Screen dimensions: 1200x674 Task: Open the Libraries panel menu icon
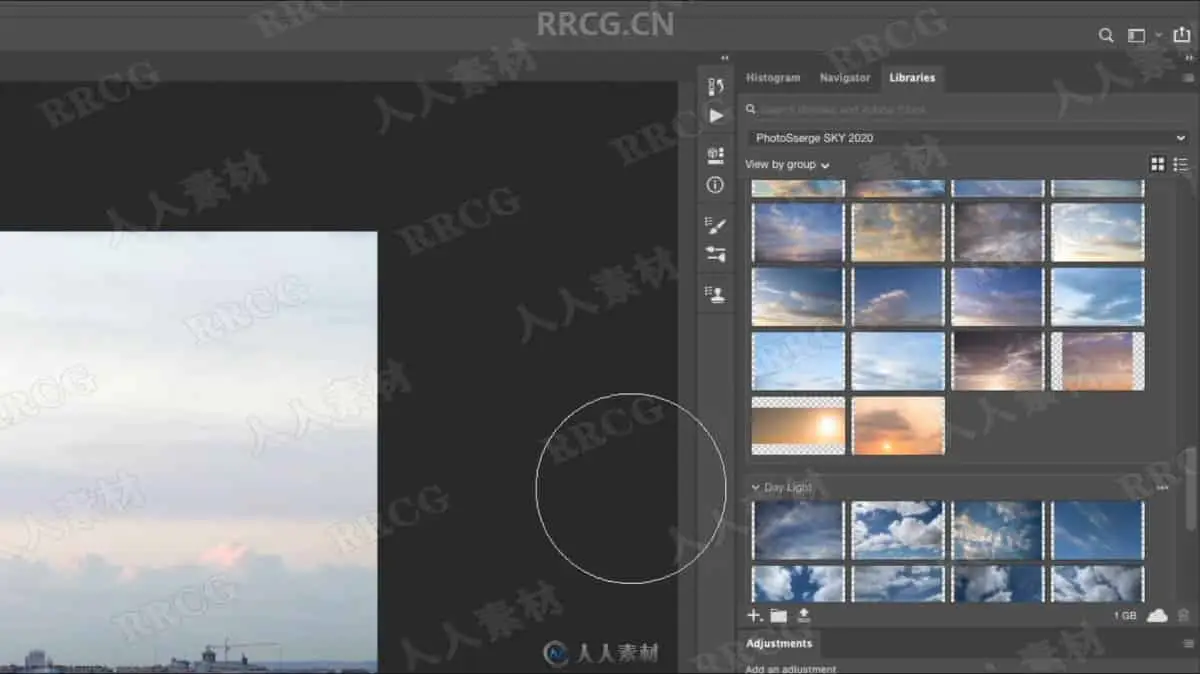coord(1188,78)
